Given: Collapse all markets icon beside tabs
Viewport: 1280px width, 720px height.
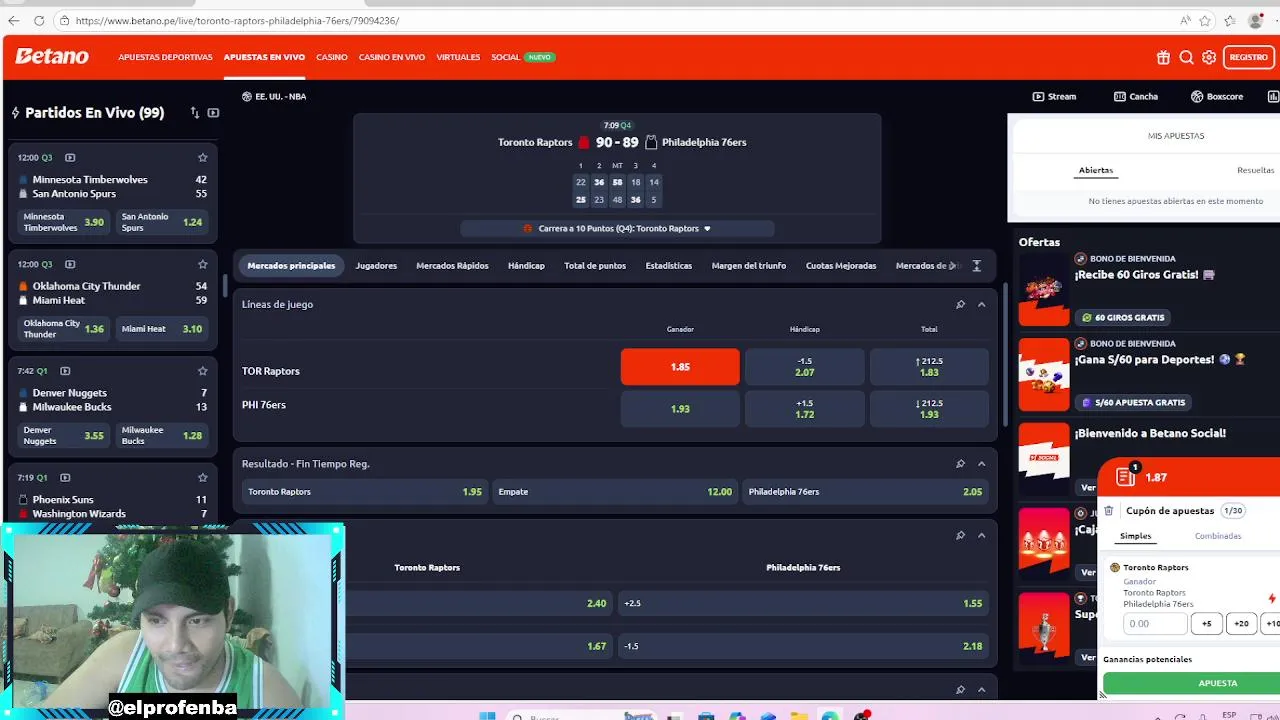Looking at the screenshot, I should 977,266.
